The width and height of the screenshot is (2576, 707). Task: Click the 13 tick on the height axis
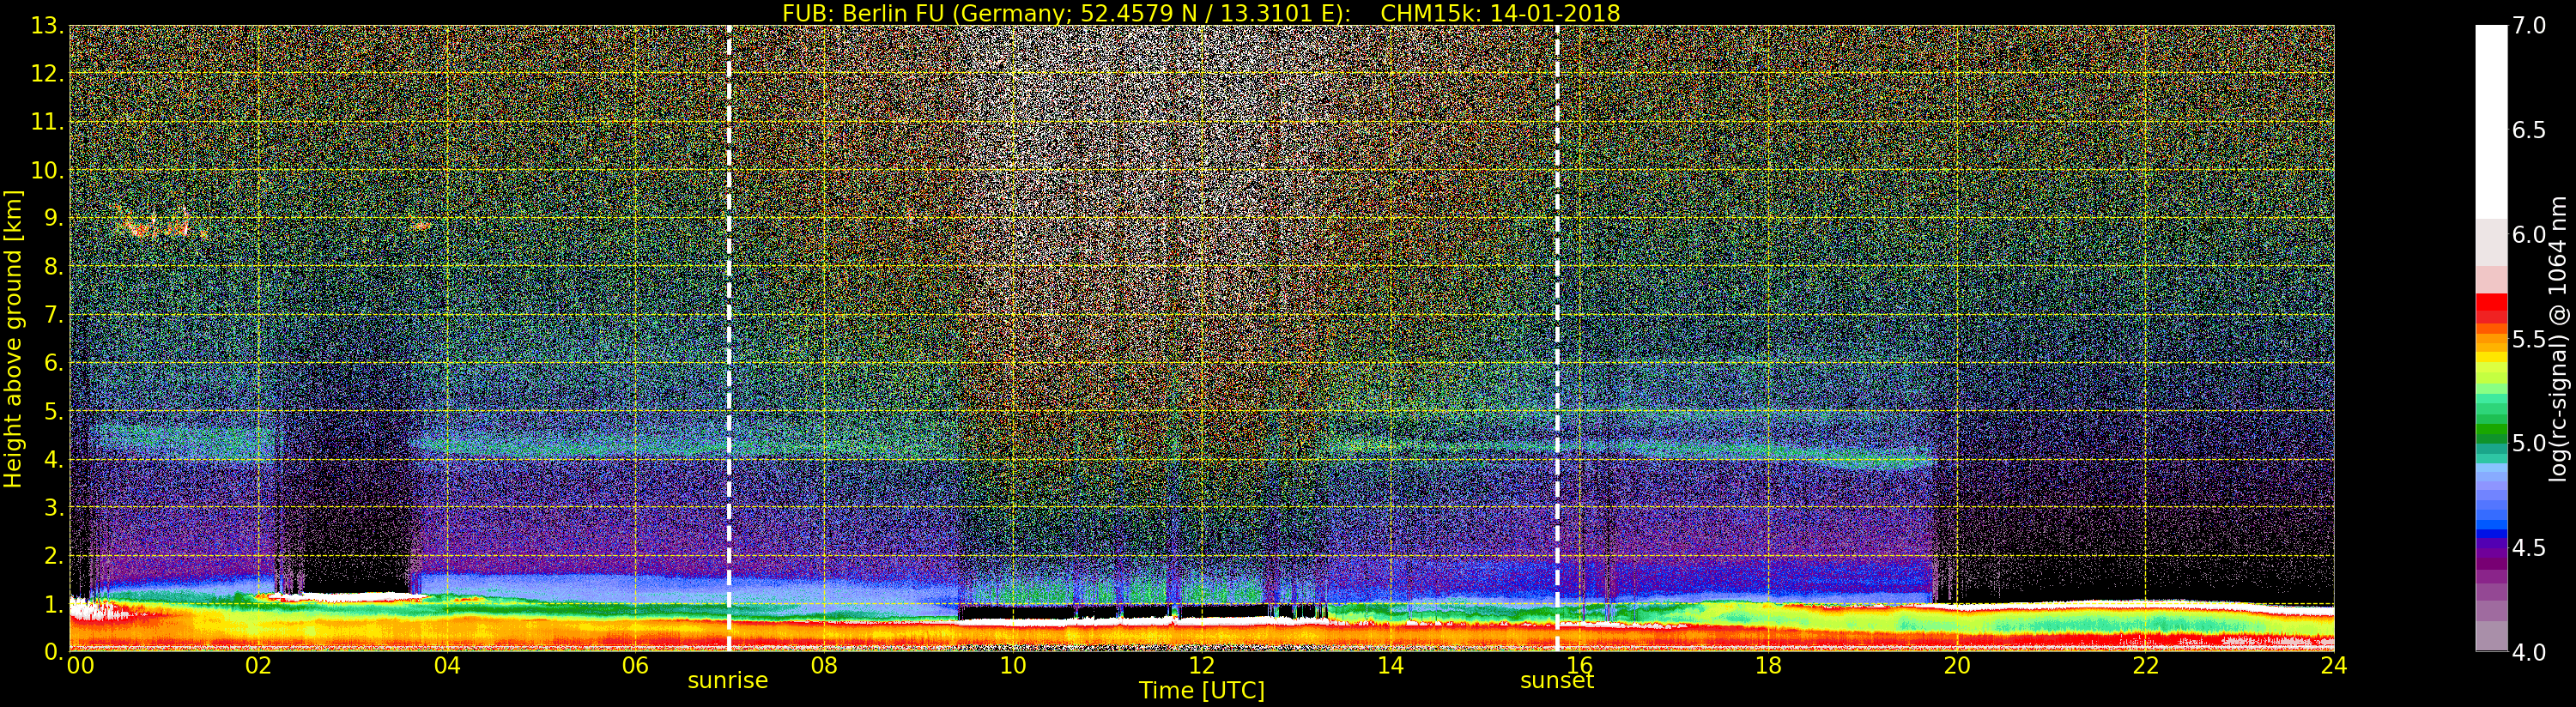coord(46,26)
